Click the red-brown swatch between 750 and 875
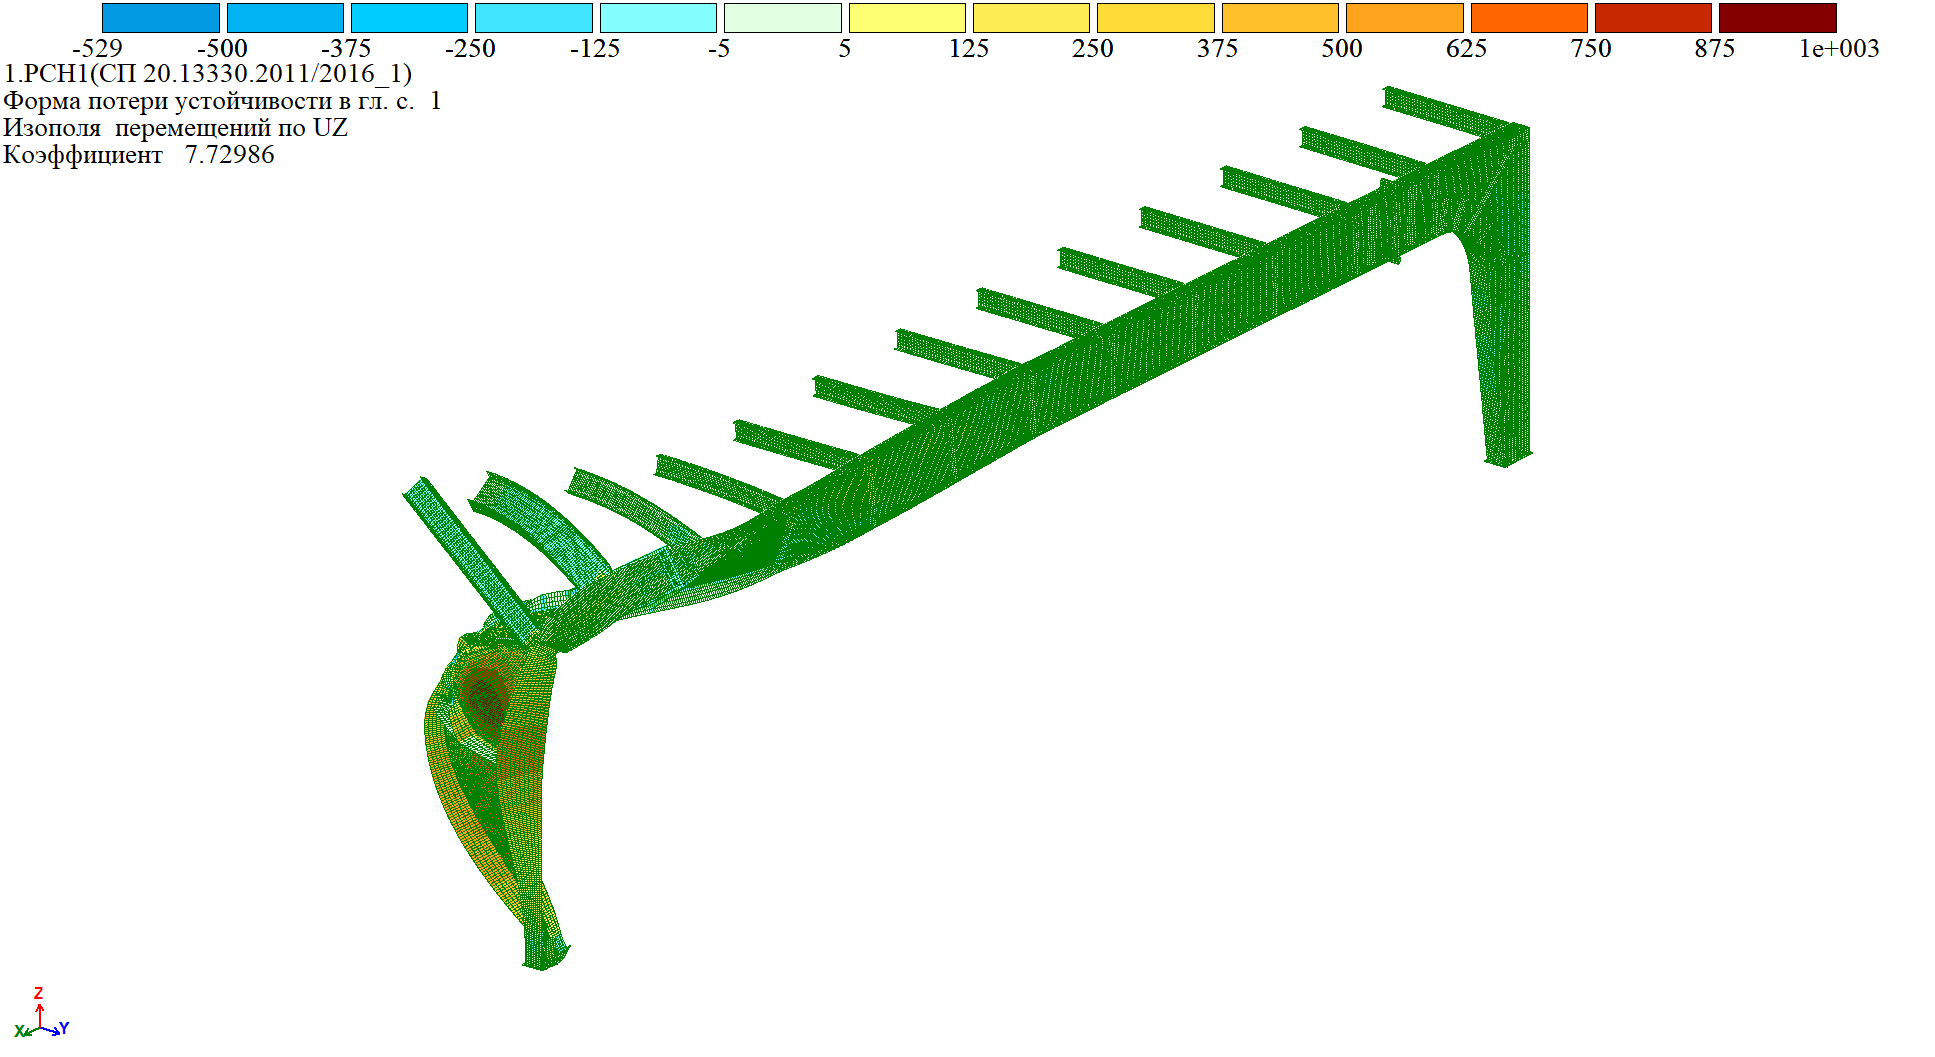 coord(1653,18)
